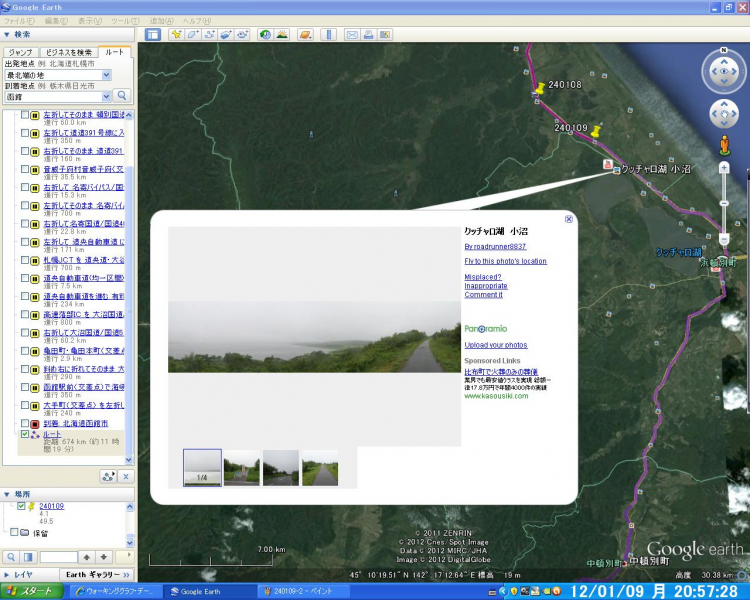750x600 pixels.
Task: Collapse the 場所 places panel
Action: [x=7, y=494]
